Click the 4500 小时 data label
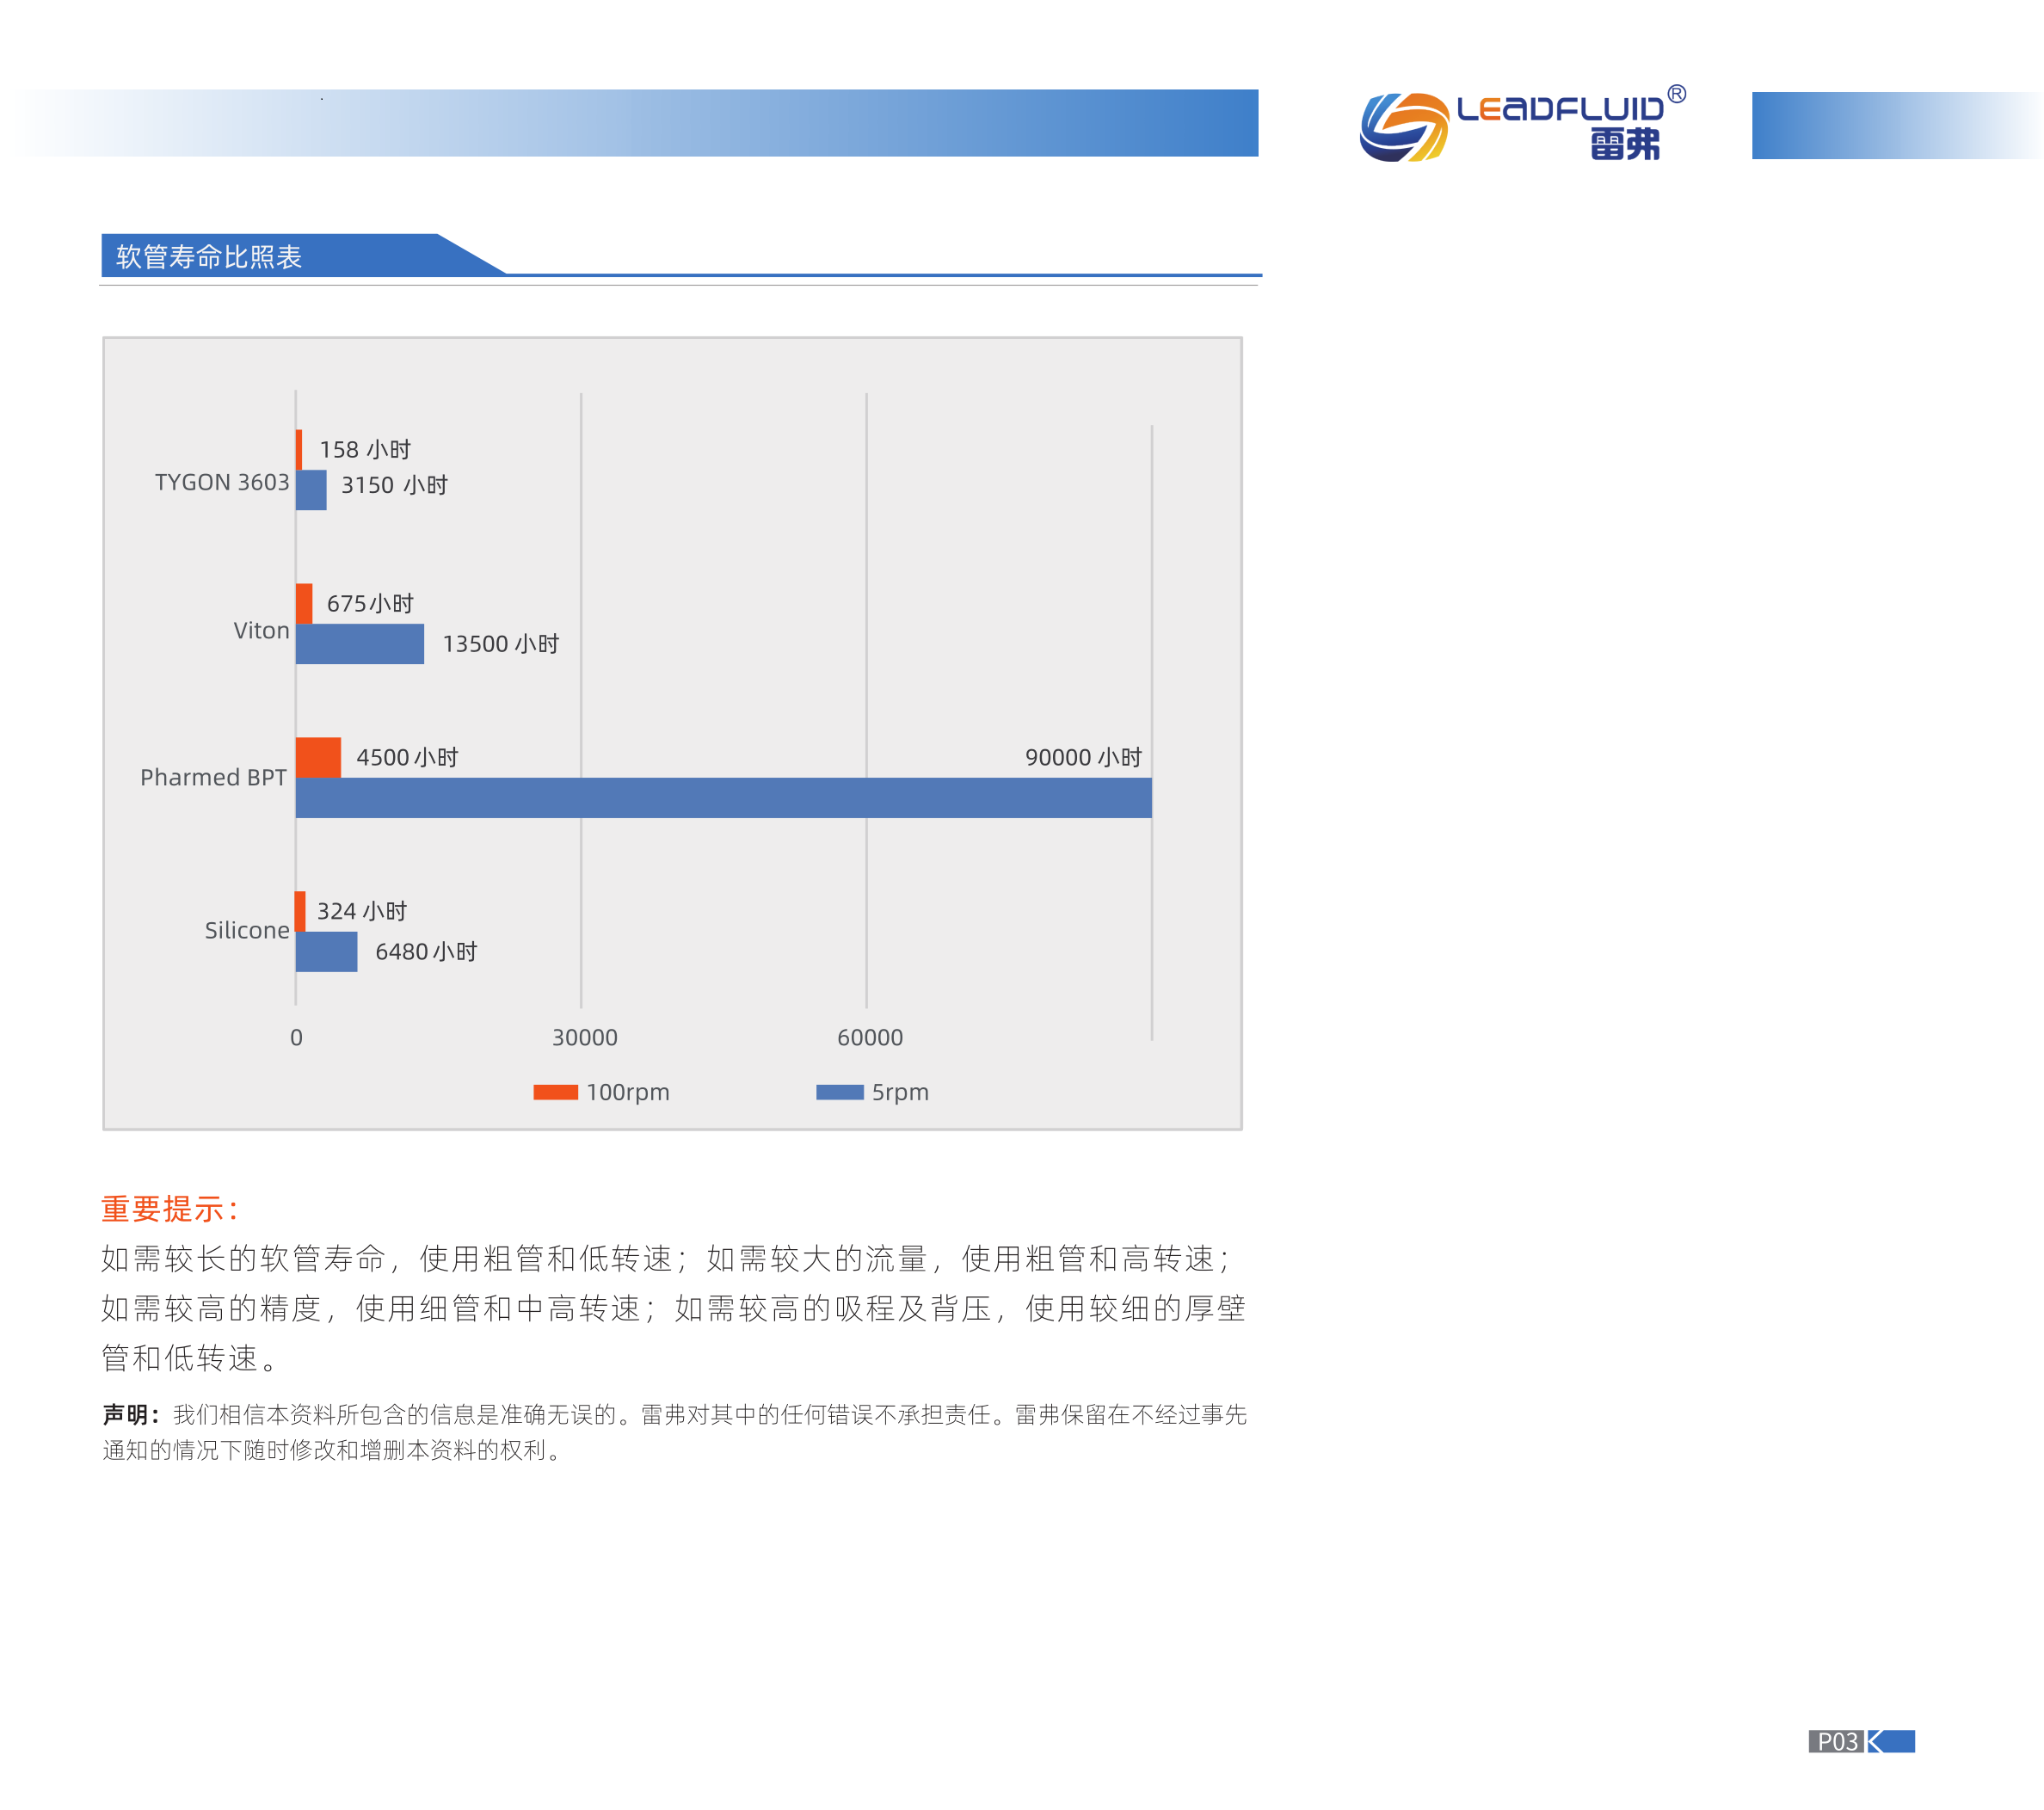Viewport: 2044px width, 1810px height. (x=407, y=757)
